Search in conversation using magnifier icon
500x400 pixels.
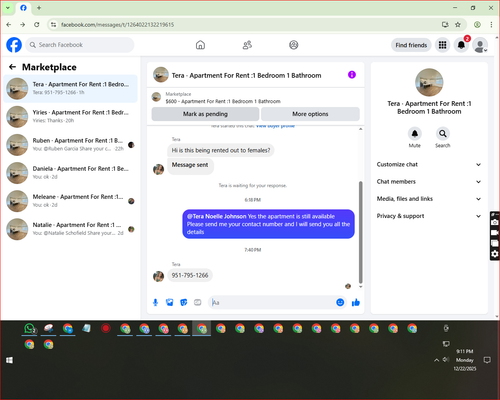click(x=443, y=134)
